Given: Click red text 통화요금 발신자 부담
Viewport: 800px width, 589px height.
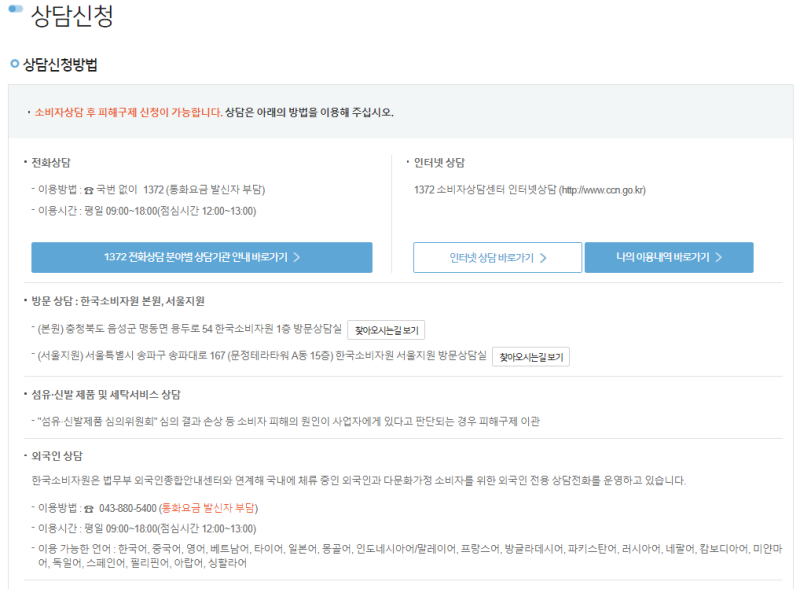Looking at the screenshot, I should pos(208,508).
